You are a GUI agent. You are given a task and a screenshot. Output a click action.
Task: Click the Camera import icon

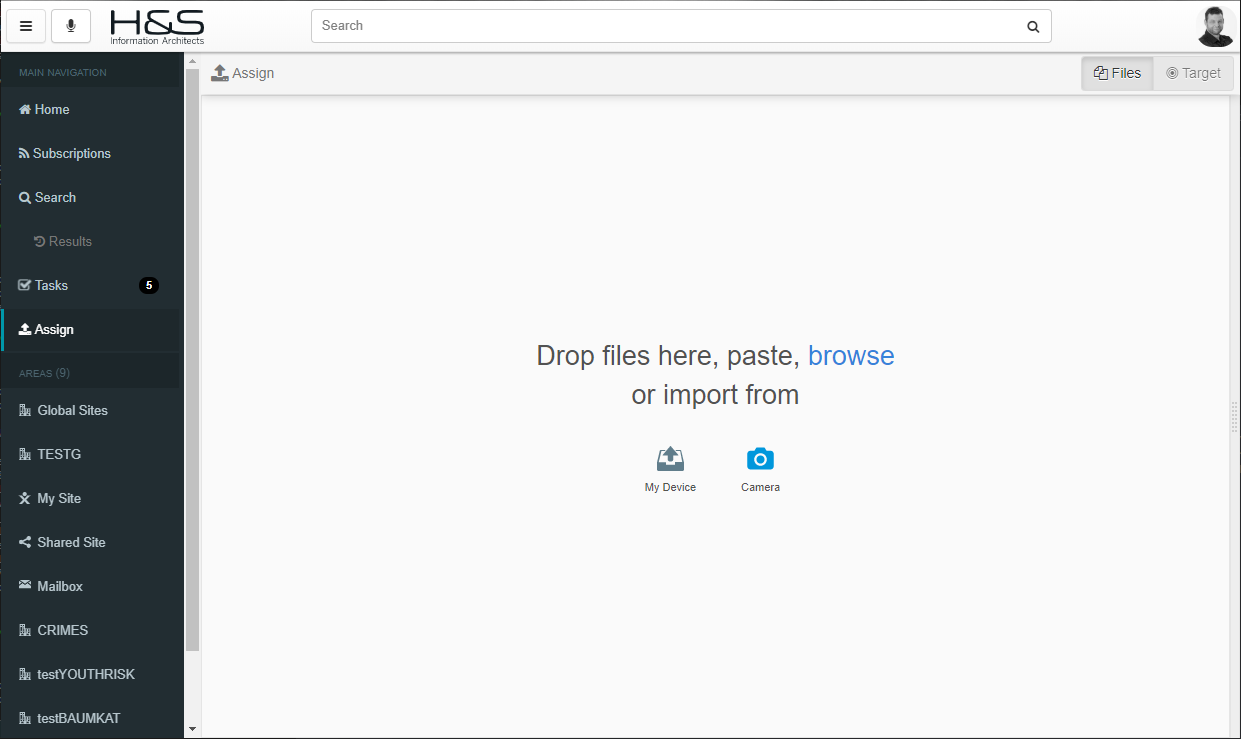[760, 459]
